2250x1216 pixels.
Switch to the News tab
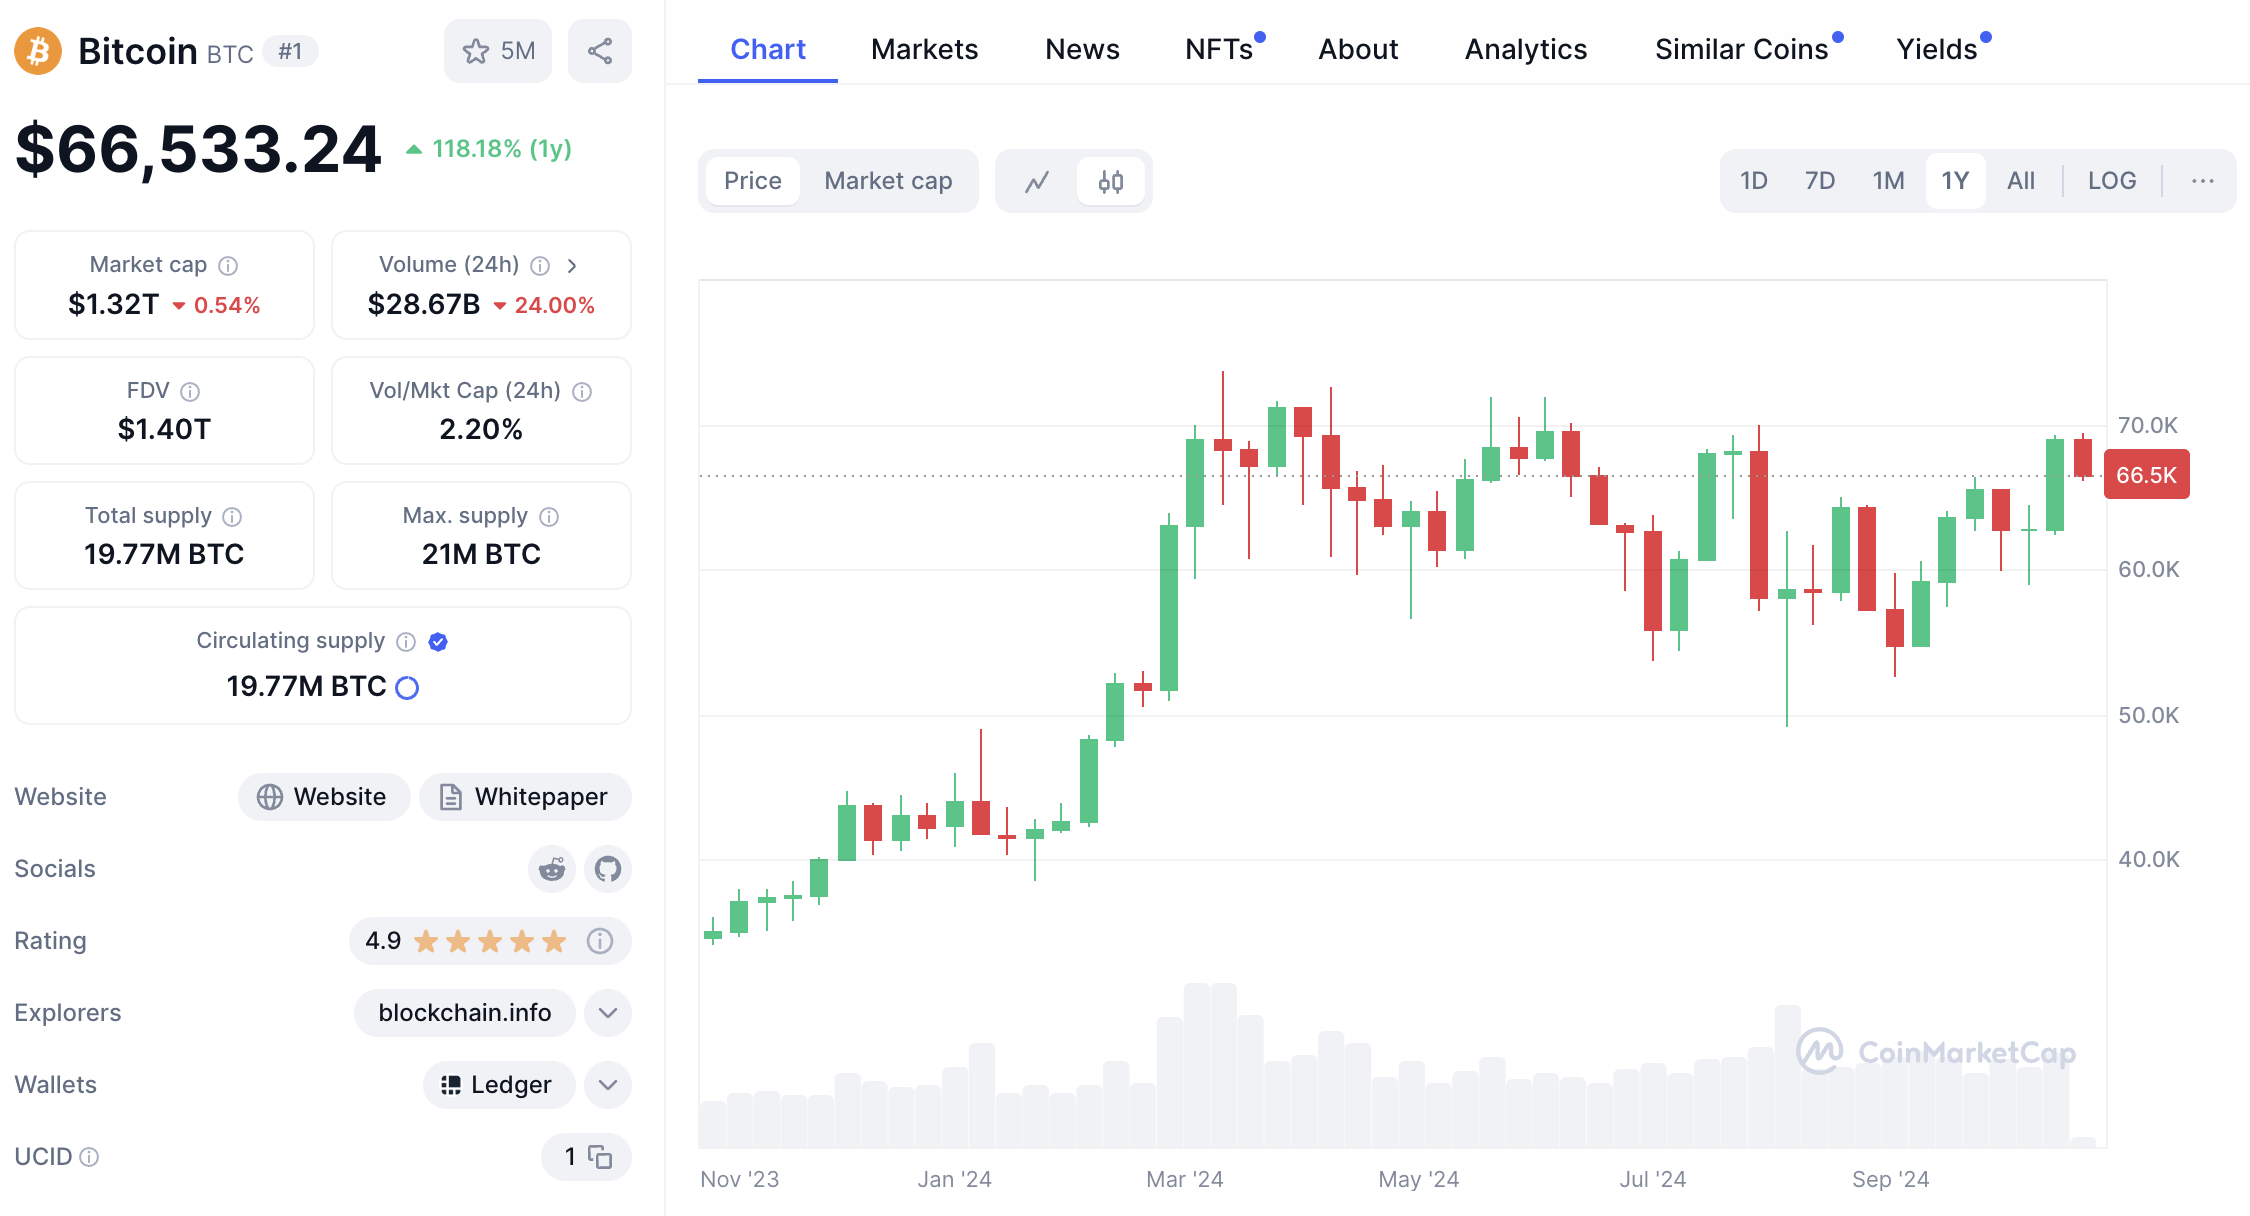1082,49
